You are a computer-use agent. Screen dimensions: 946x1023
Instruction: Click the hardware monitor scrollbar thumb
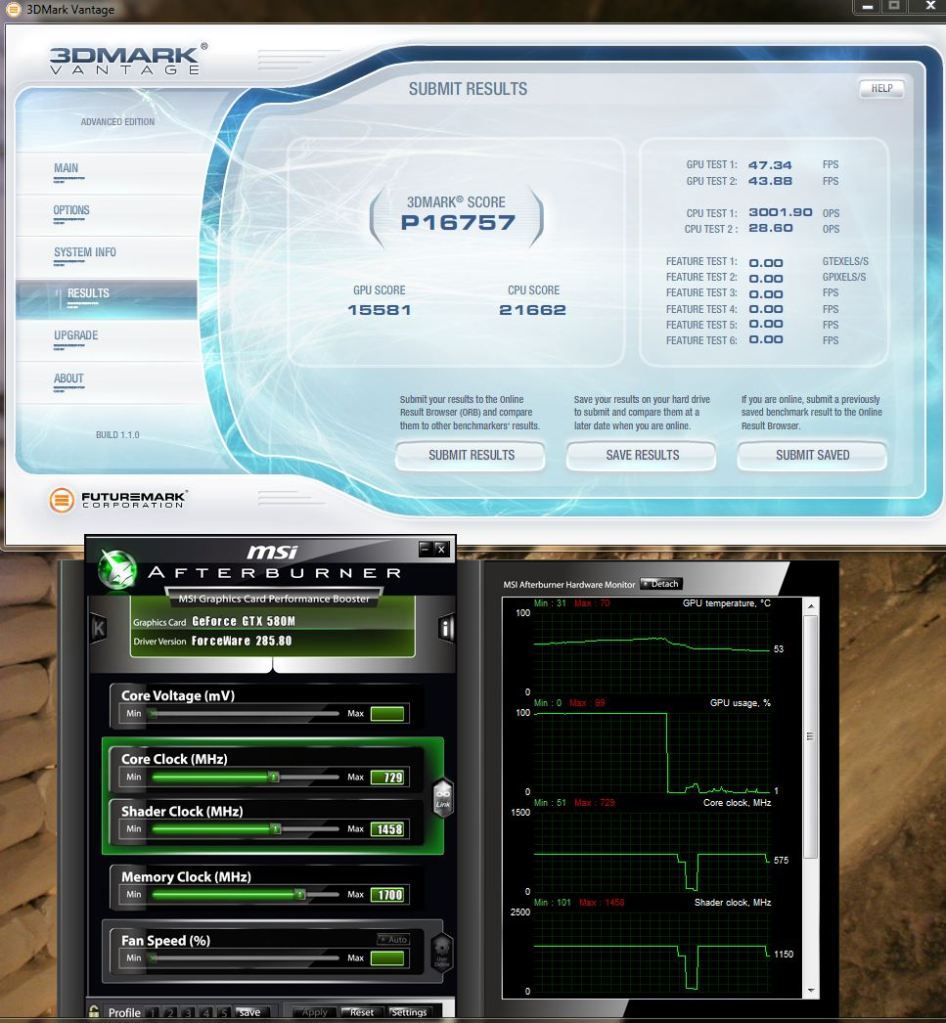(x=811, y=737)
